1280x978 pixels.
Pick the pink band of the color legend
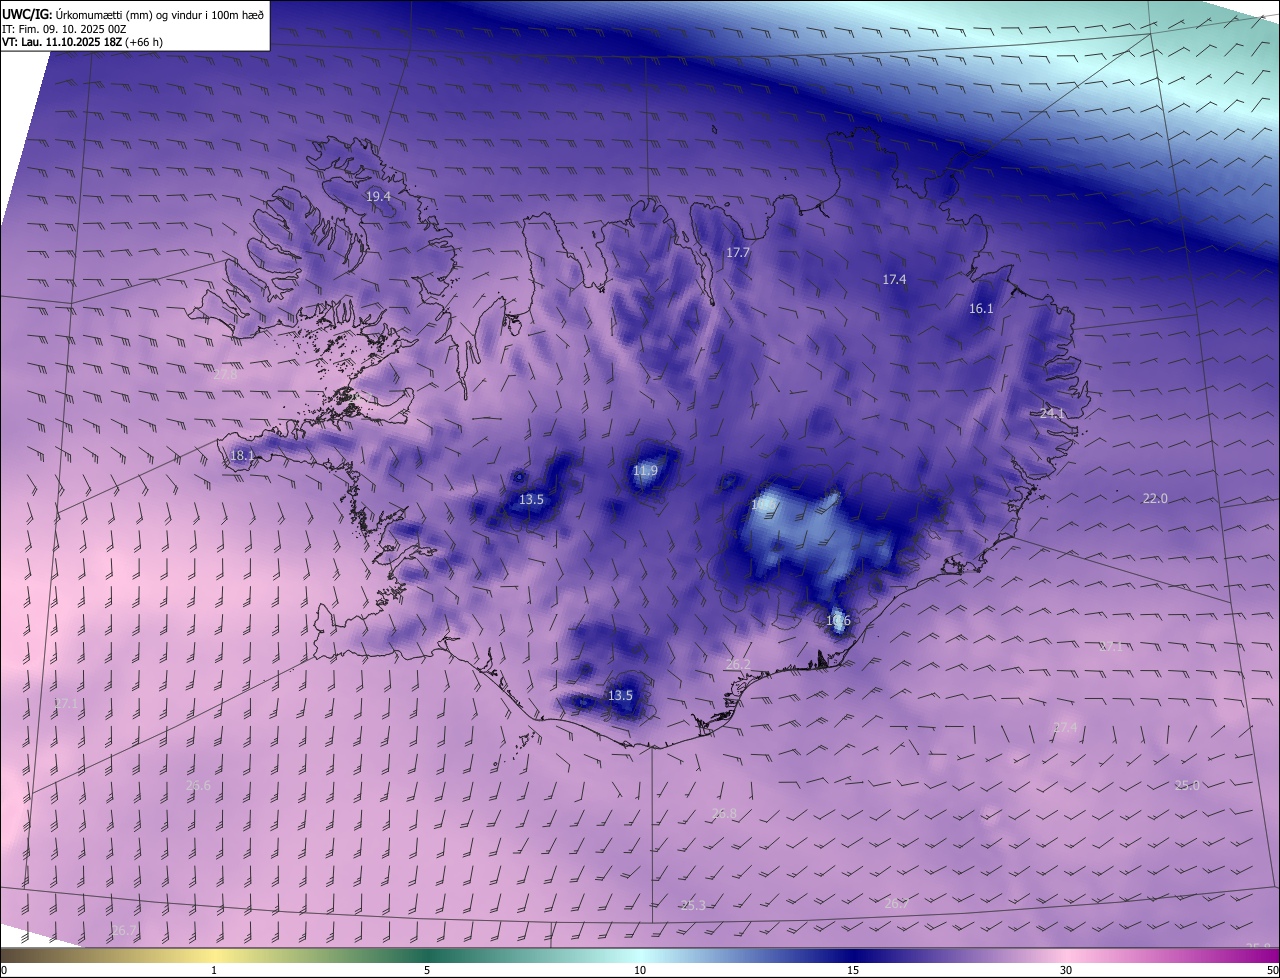[1066, 955]
